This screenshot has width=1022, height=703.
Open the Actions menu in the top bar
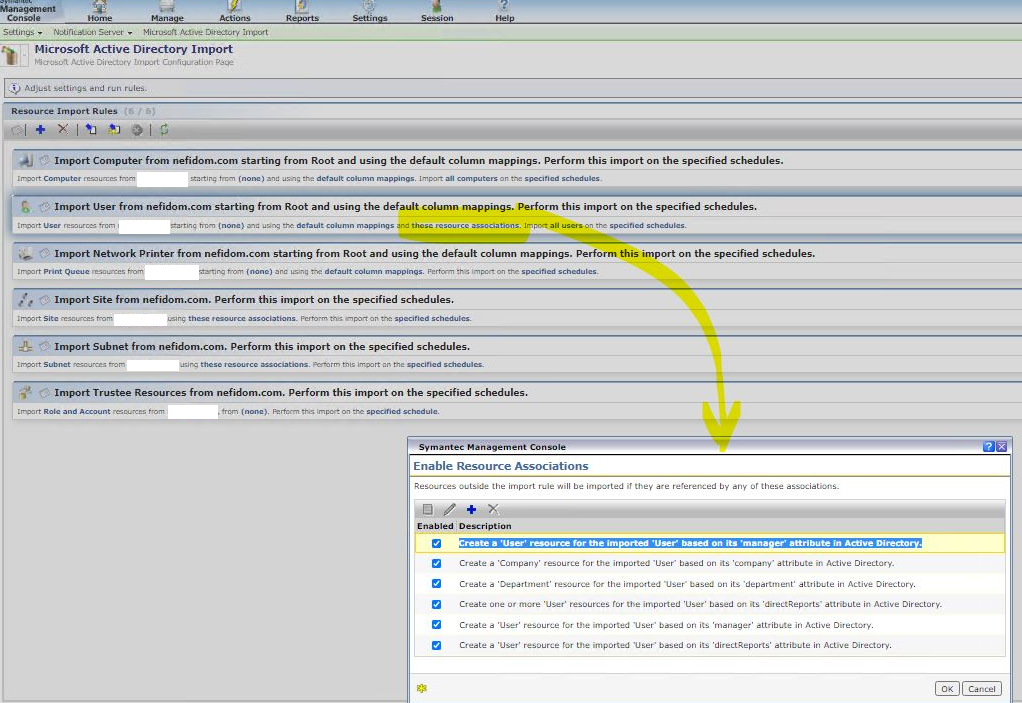[x=235, y=12]
